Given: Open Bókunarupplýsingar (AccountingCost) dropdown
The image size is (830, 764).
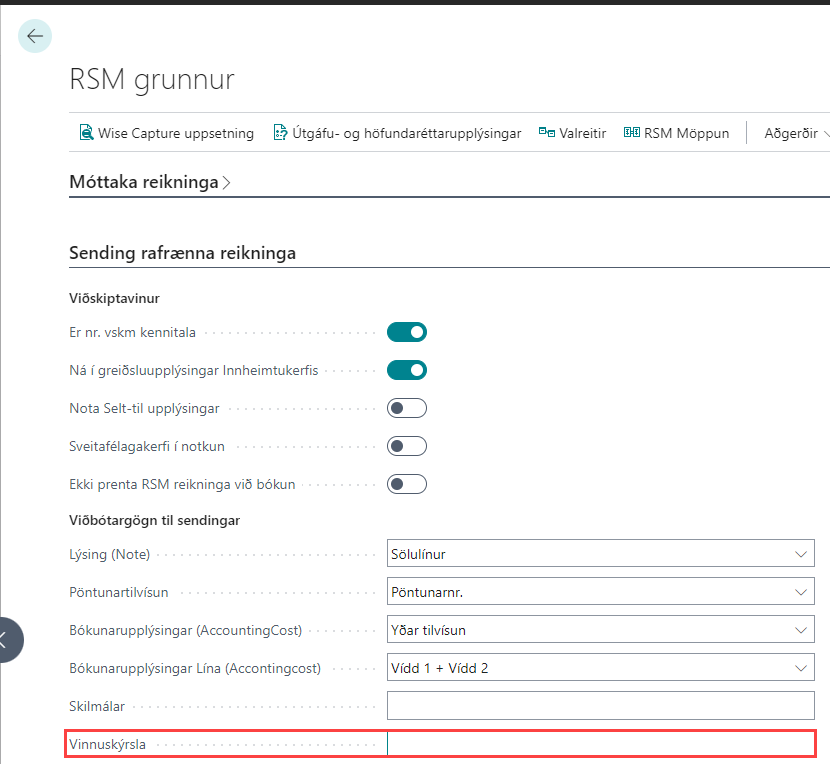Looking at the screenshot, I should 600,630.
